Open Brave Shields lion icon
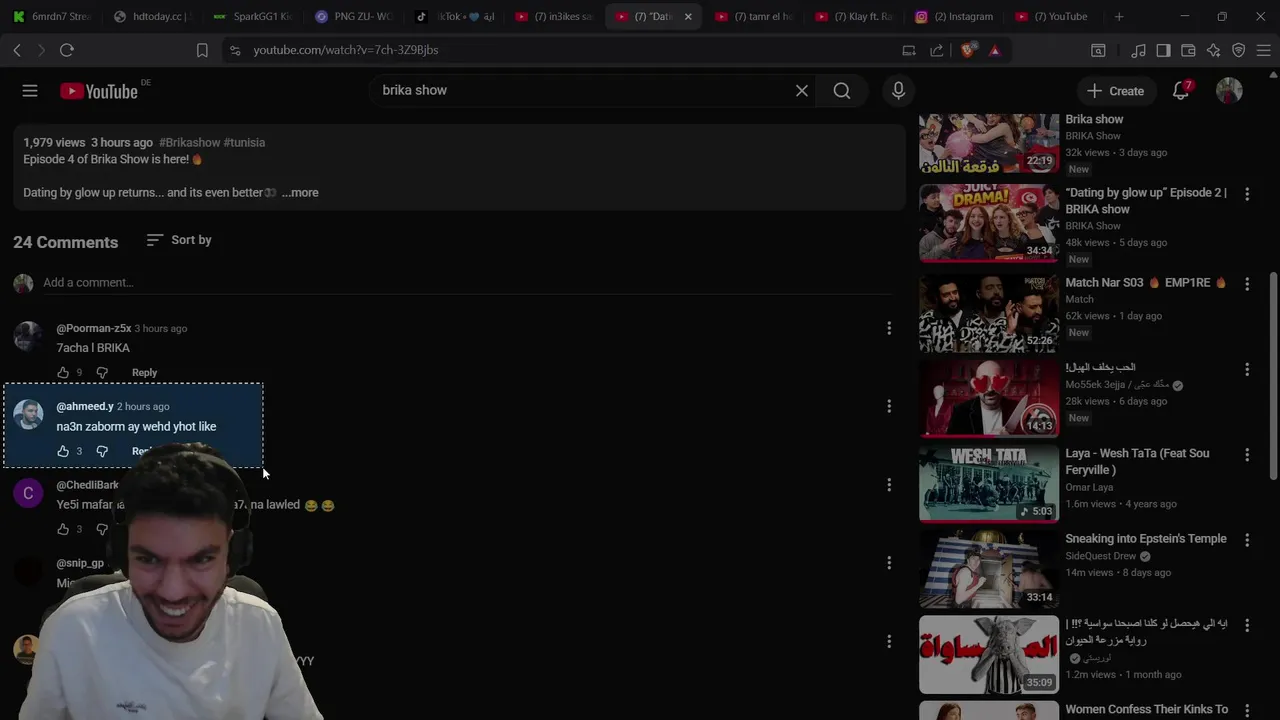The width and height of the screenshot is (1280, 720). [967, 50]
